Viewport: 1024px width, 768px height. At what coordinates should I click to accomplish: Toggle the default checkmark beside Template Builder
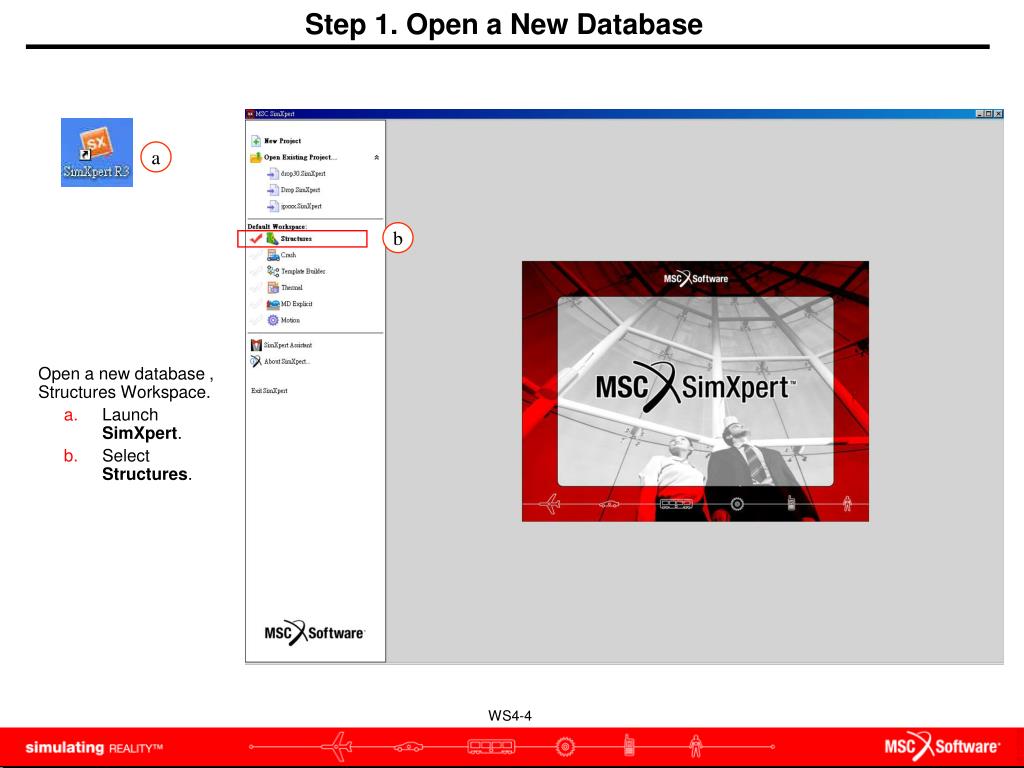click(255, 271)
